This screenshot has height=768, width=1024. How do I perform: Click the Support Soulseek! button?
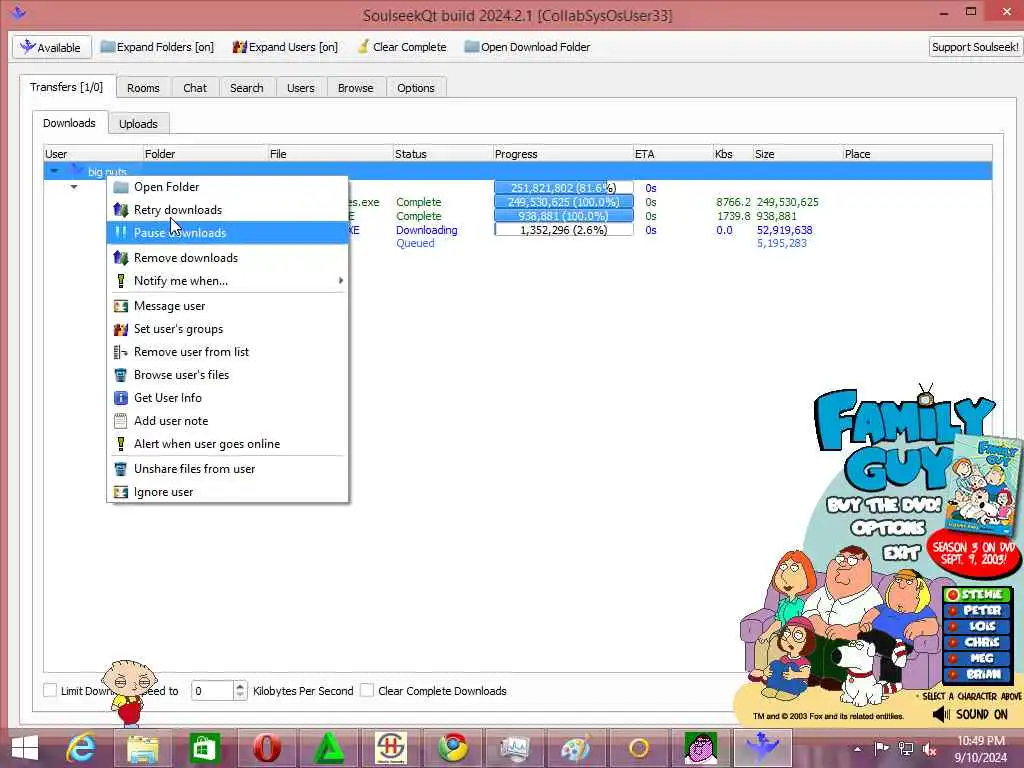[975, 47]
